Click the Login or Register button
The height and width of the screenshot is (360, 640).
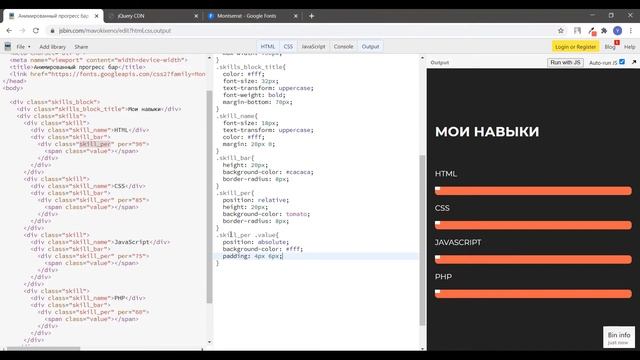point(576,47)
